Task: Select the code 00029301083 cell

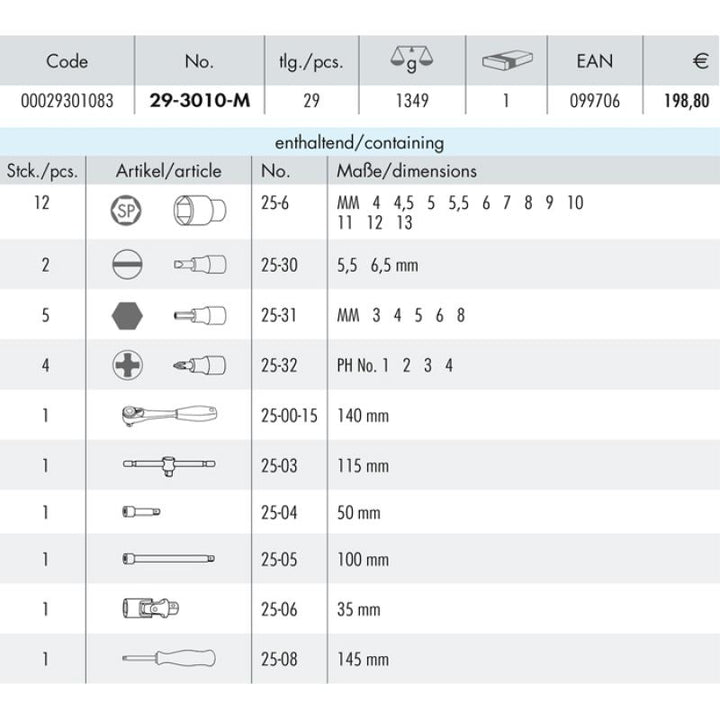Action: coord(66,100)
